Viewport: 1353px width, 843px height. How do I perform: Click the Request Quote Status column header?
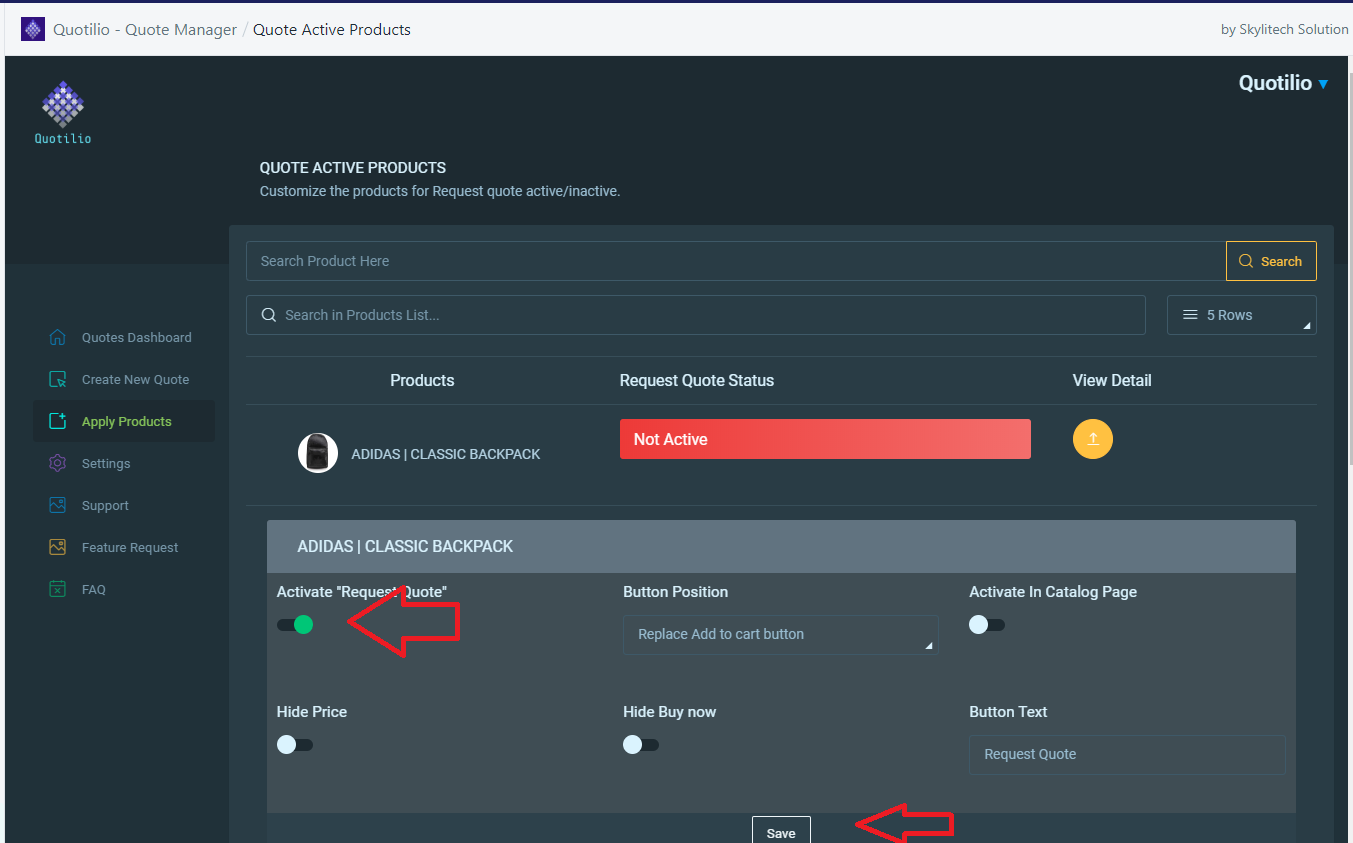697,380
